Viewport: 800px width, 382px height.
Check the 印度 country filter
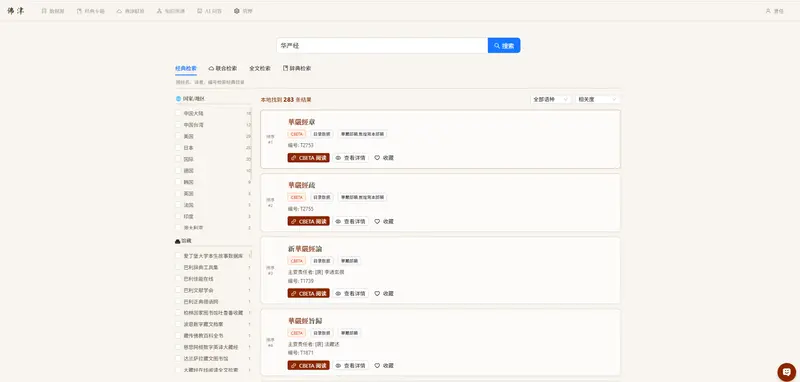point(178,217)
